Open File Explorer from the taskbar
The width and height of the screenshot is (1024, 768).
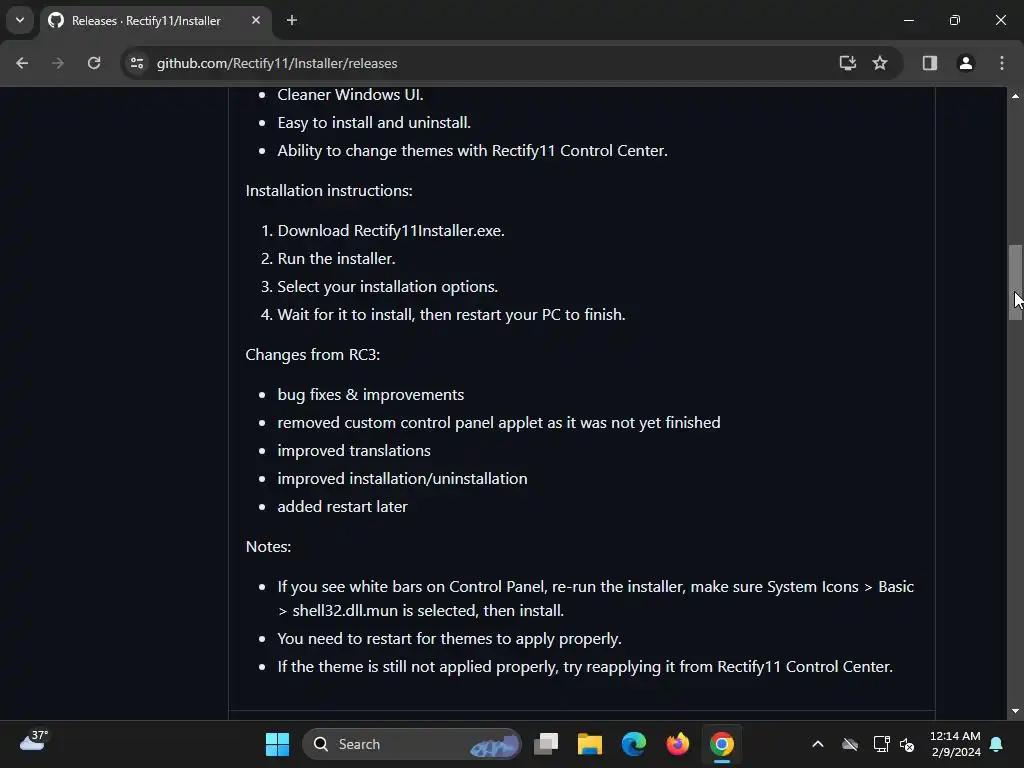tap(590, 744)
